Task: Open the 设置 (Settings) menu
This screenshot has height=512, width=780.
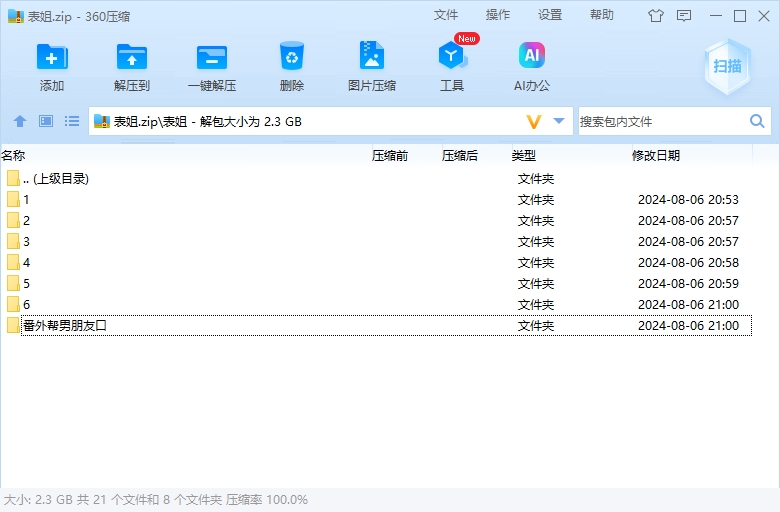Action: coord(550,15)
